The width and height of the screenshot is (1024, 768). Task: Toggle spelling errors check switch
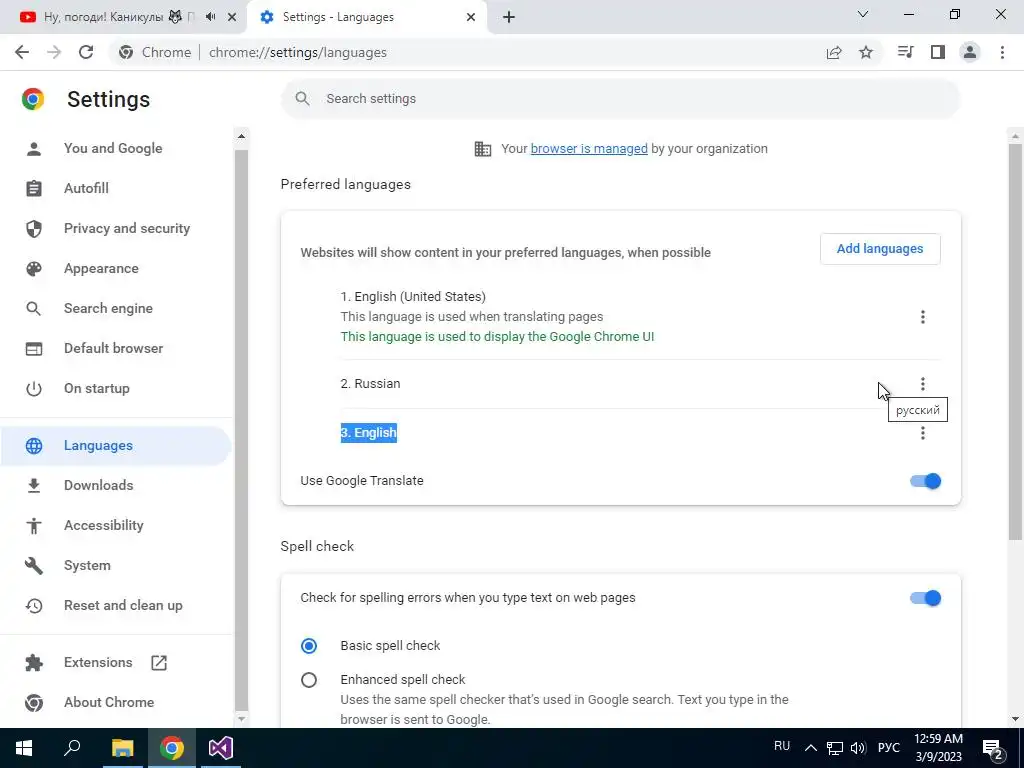click(x=925, y=598)
